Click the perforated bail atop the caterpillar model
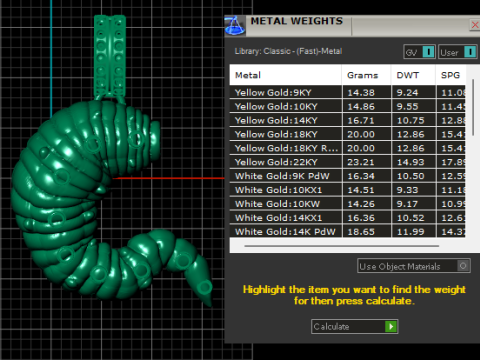Image resolution: width=480 pixels, height=360 pixels. (x=110, y=57)
